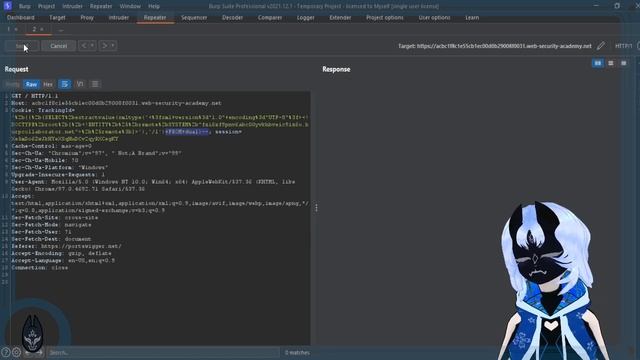Switch to the Comparer tab
Viewport: 640px width, 360px height.
coord(270,18)
